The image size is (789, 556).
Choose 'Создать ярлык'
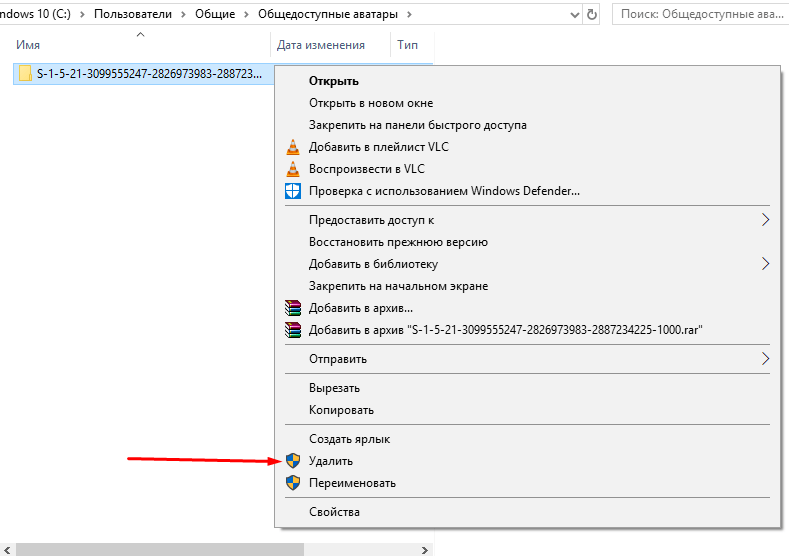pyautogui.click(x=349, y=439)
